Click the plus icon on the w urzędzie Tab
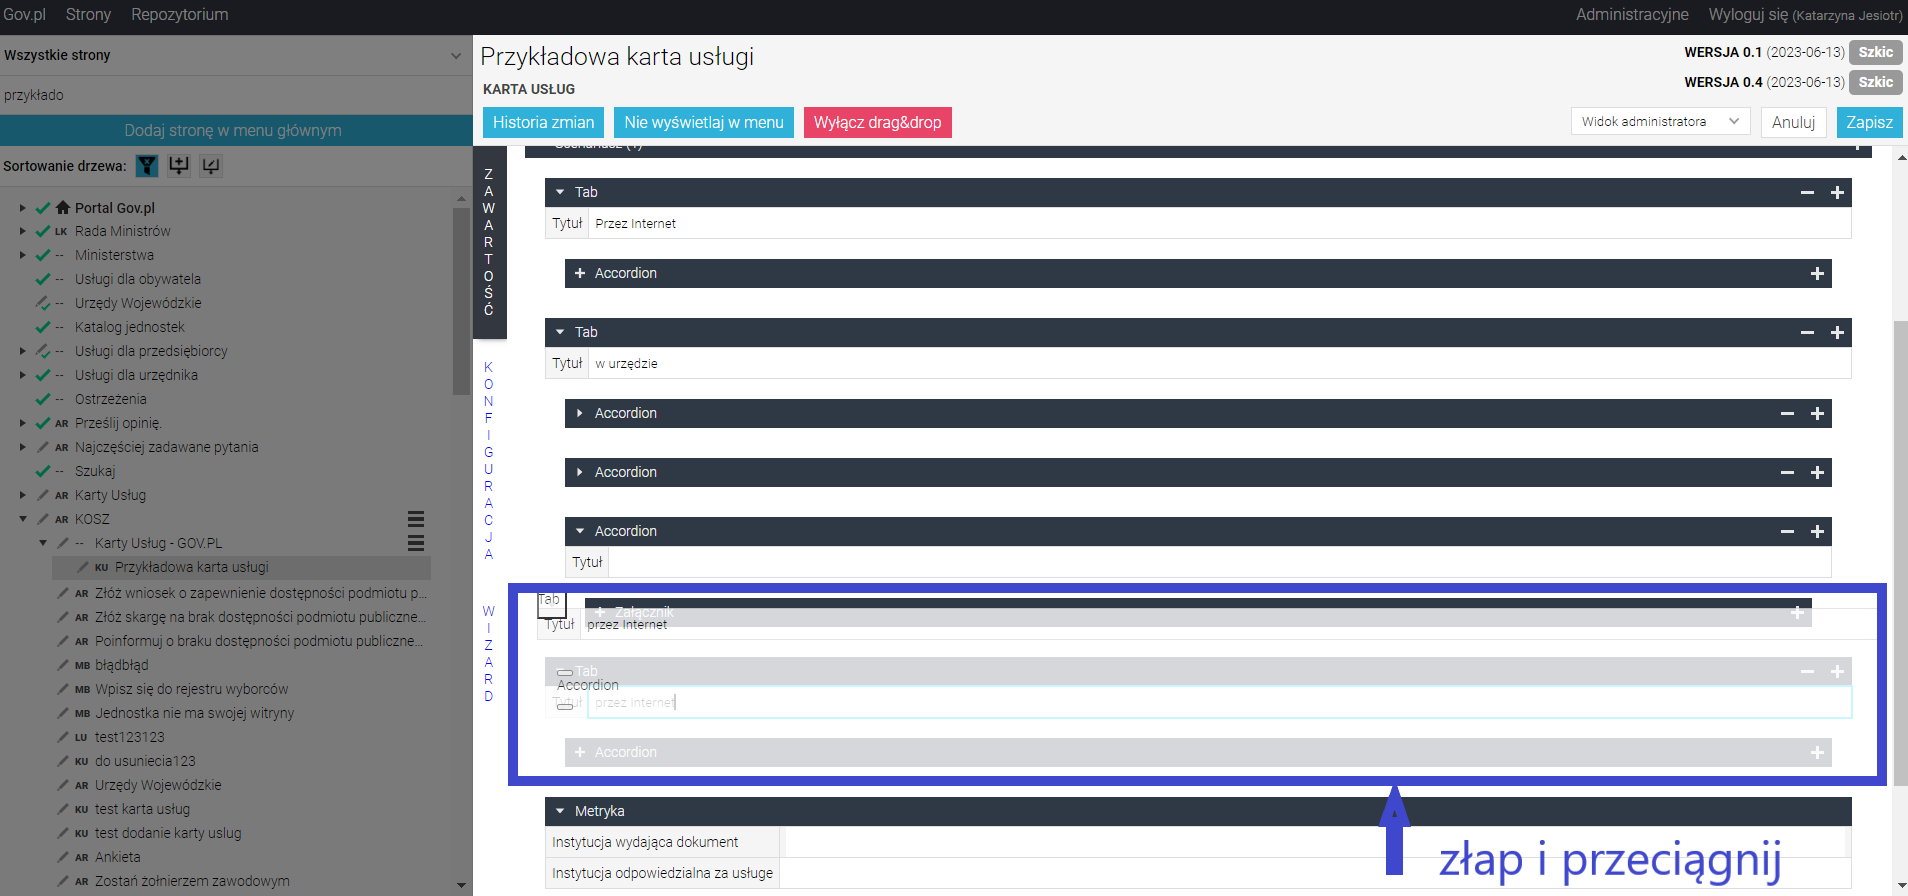 click(x=1837, y=332)
